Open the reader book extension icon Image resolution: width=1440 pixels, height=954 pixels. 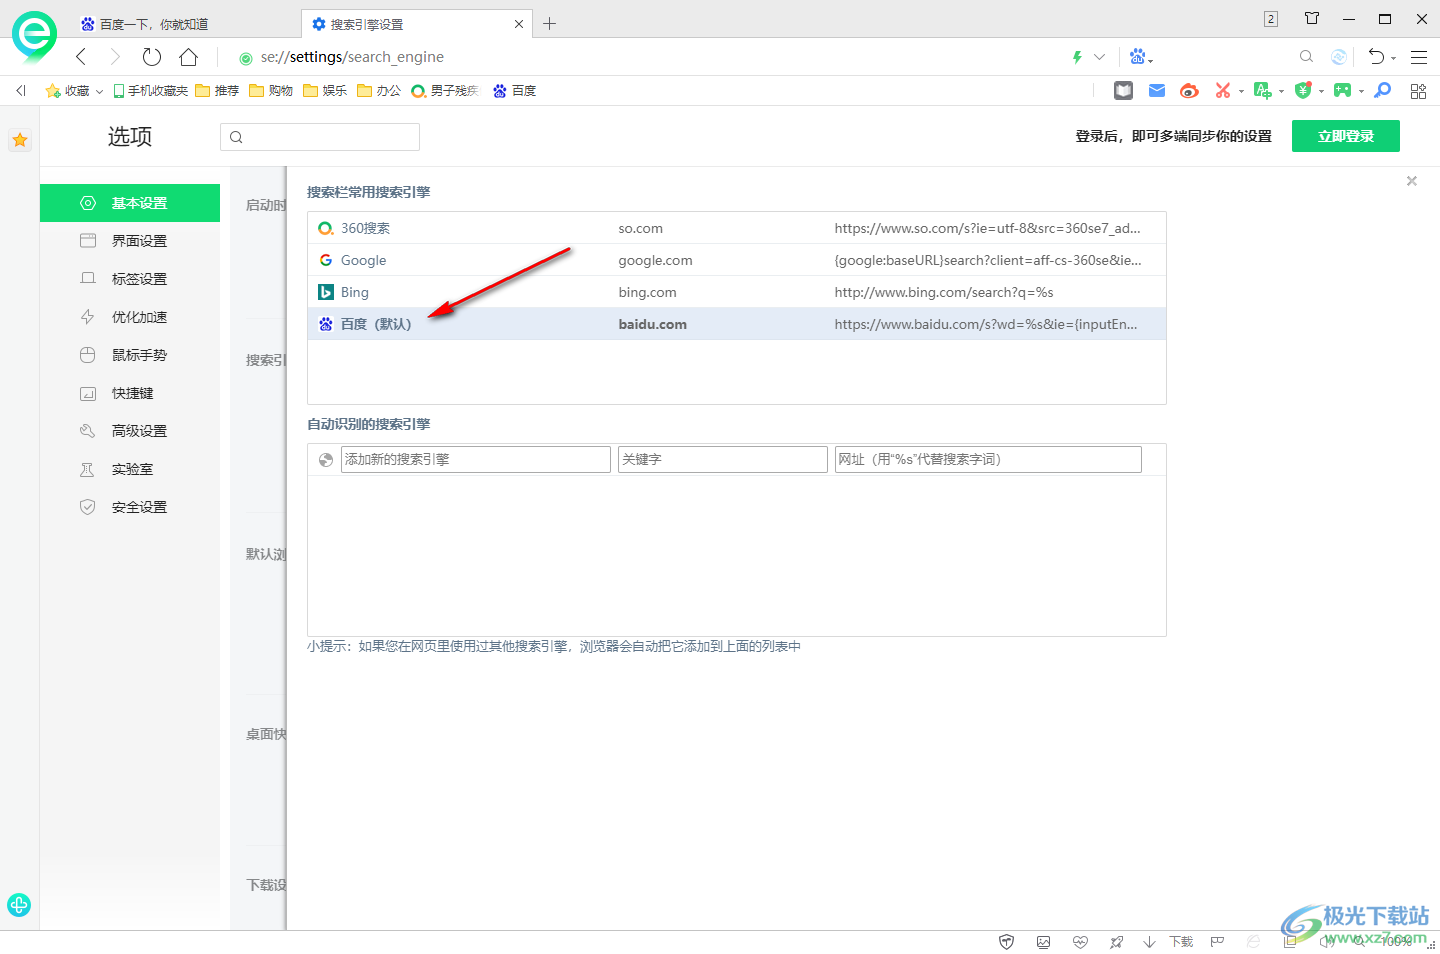click(1124, 91)
